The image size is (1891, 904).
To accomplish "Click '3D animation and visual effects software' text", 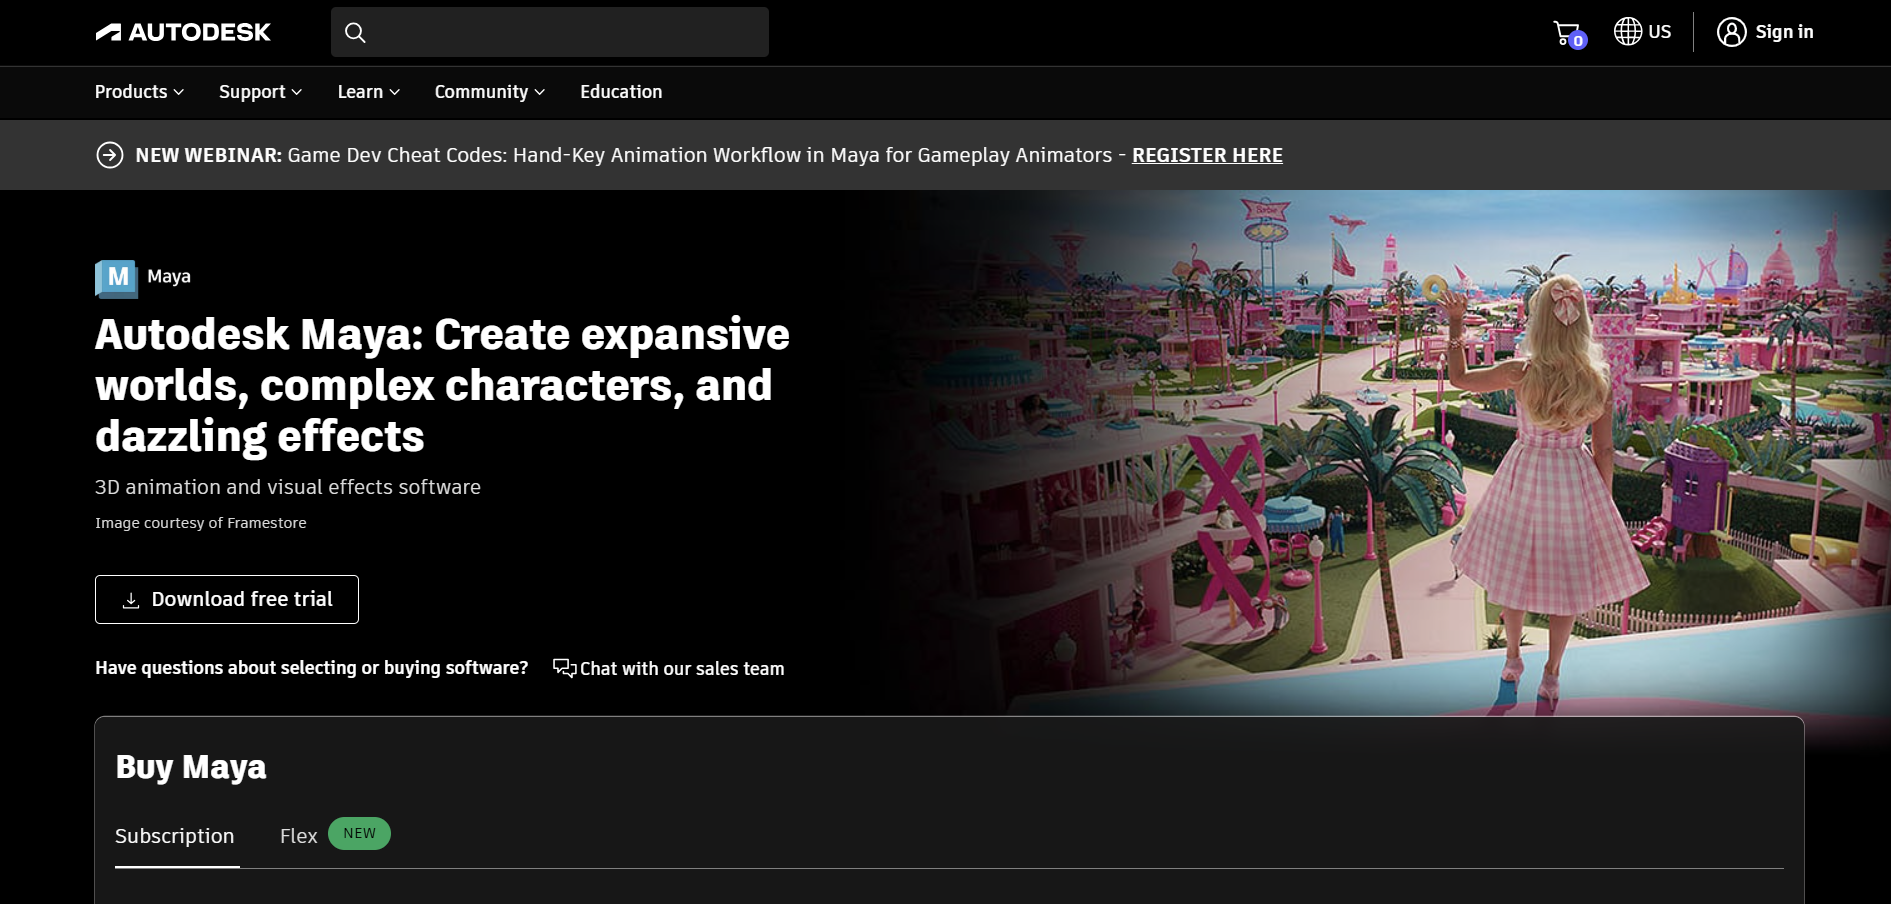I will pos(288,487).
